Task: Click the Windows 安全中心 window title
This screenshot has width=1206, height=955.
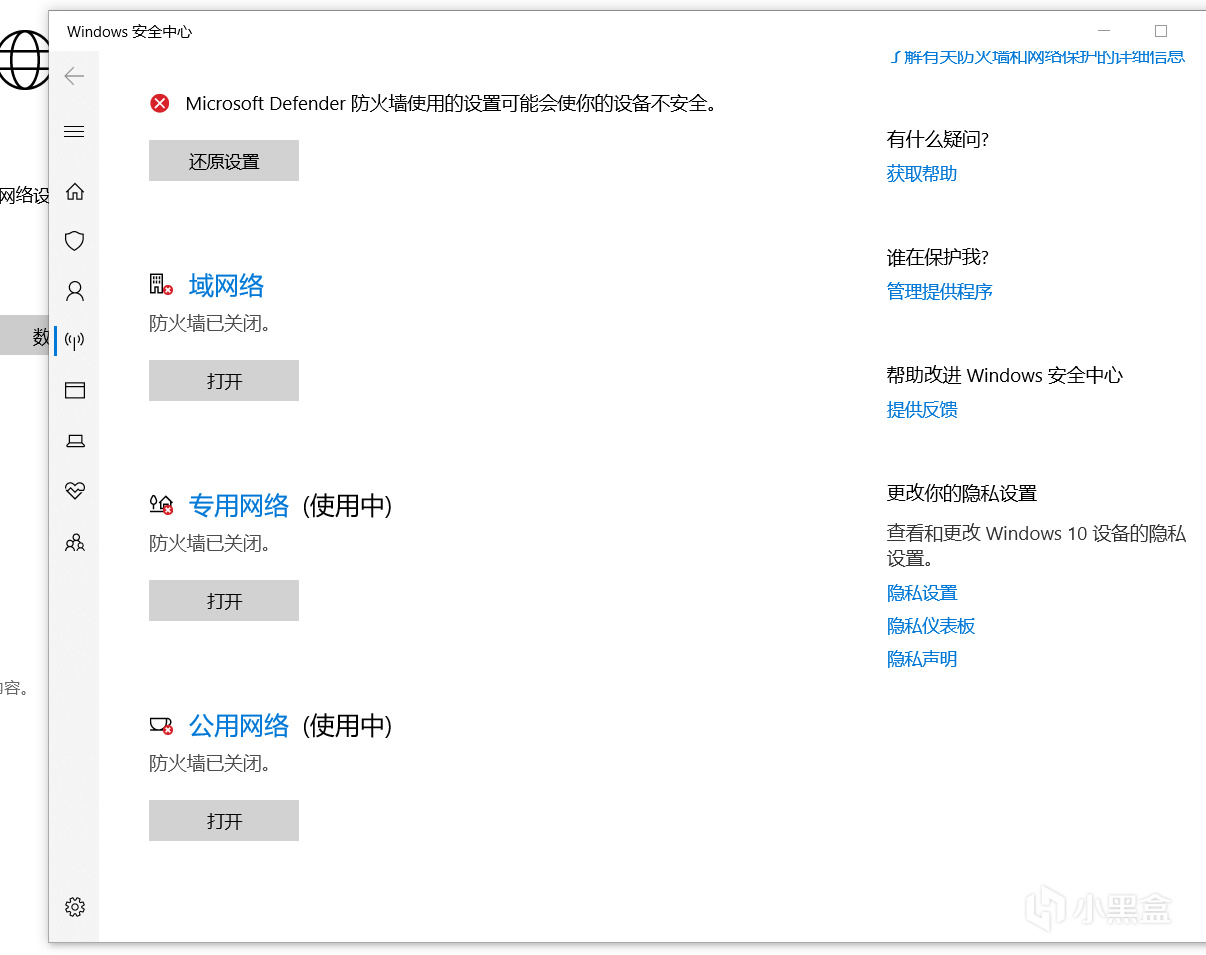Action: [129, 32]
